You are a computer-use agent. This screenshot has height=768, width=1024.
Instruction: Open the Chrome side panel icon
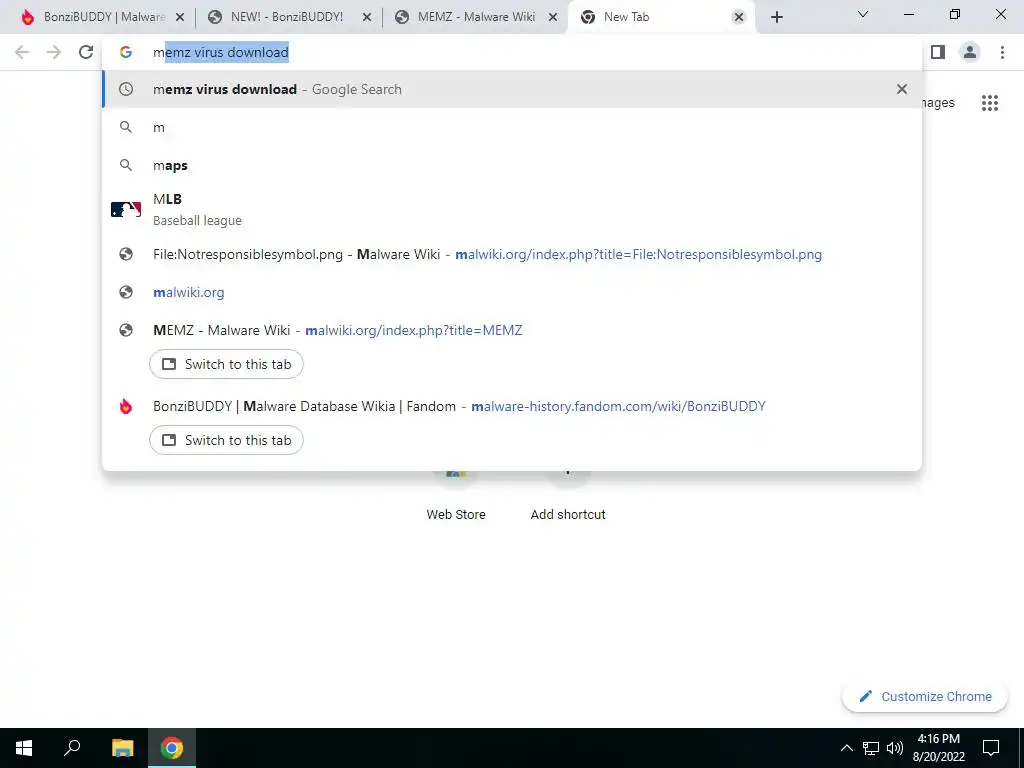(938, 52)
